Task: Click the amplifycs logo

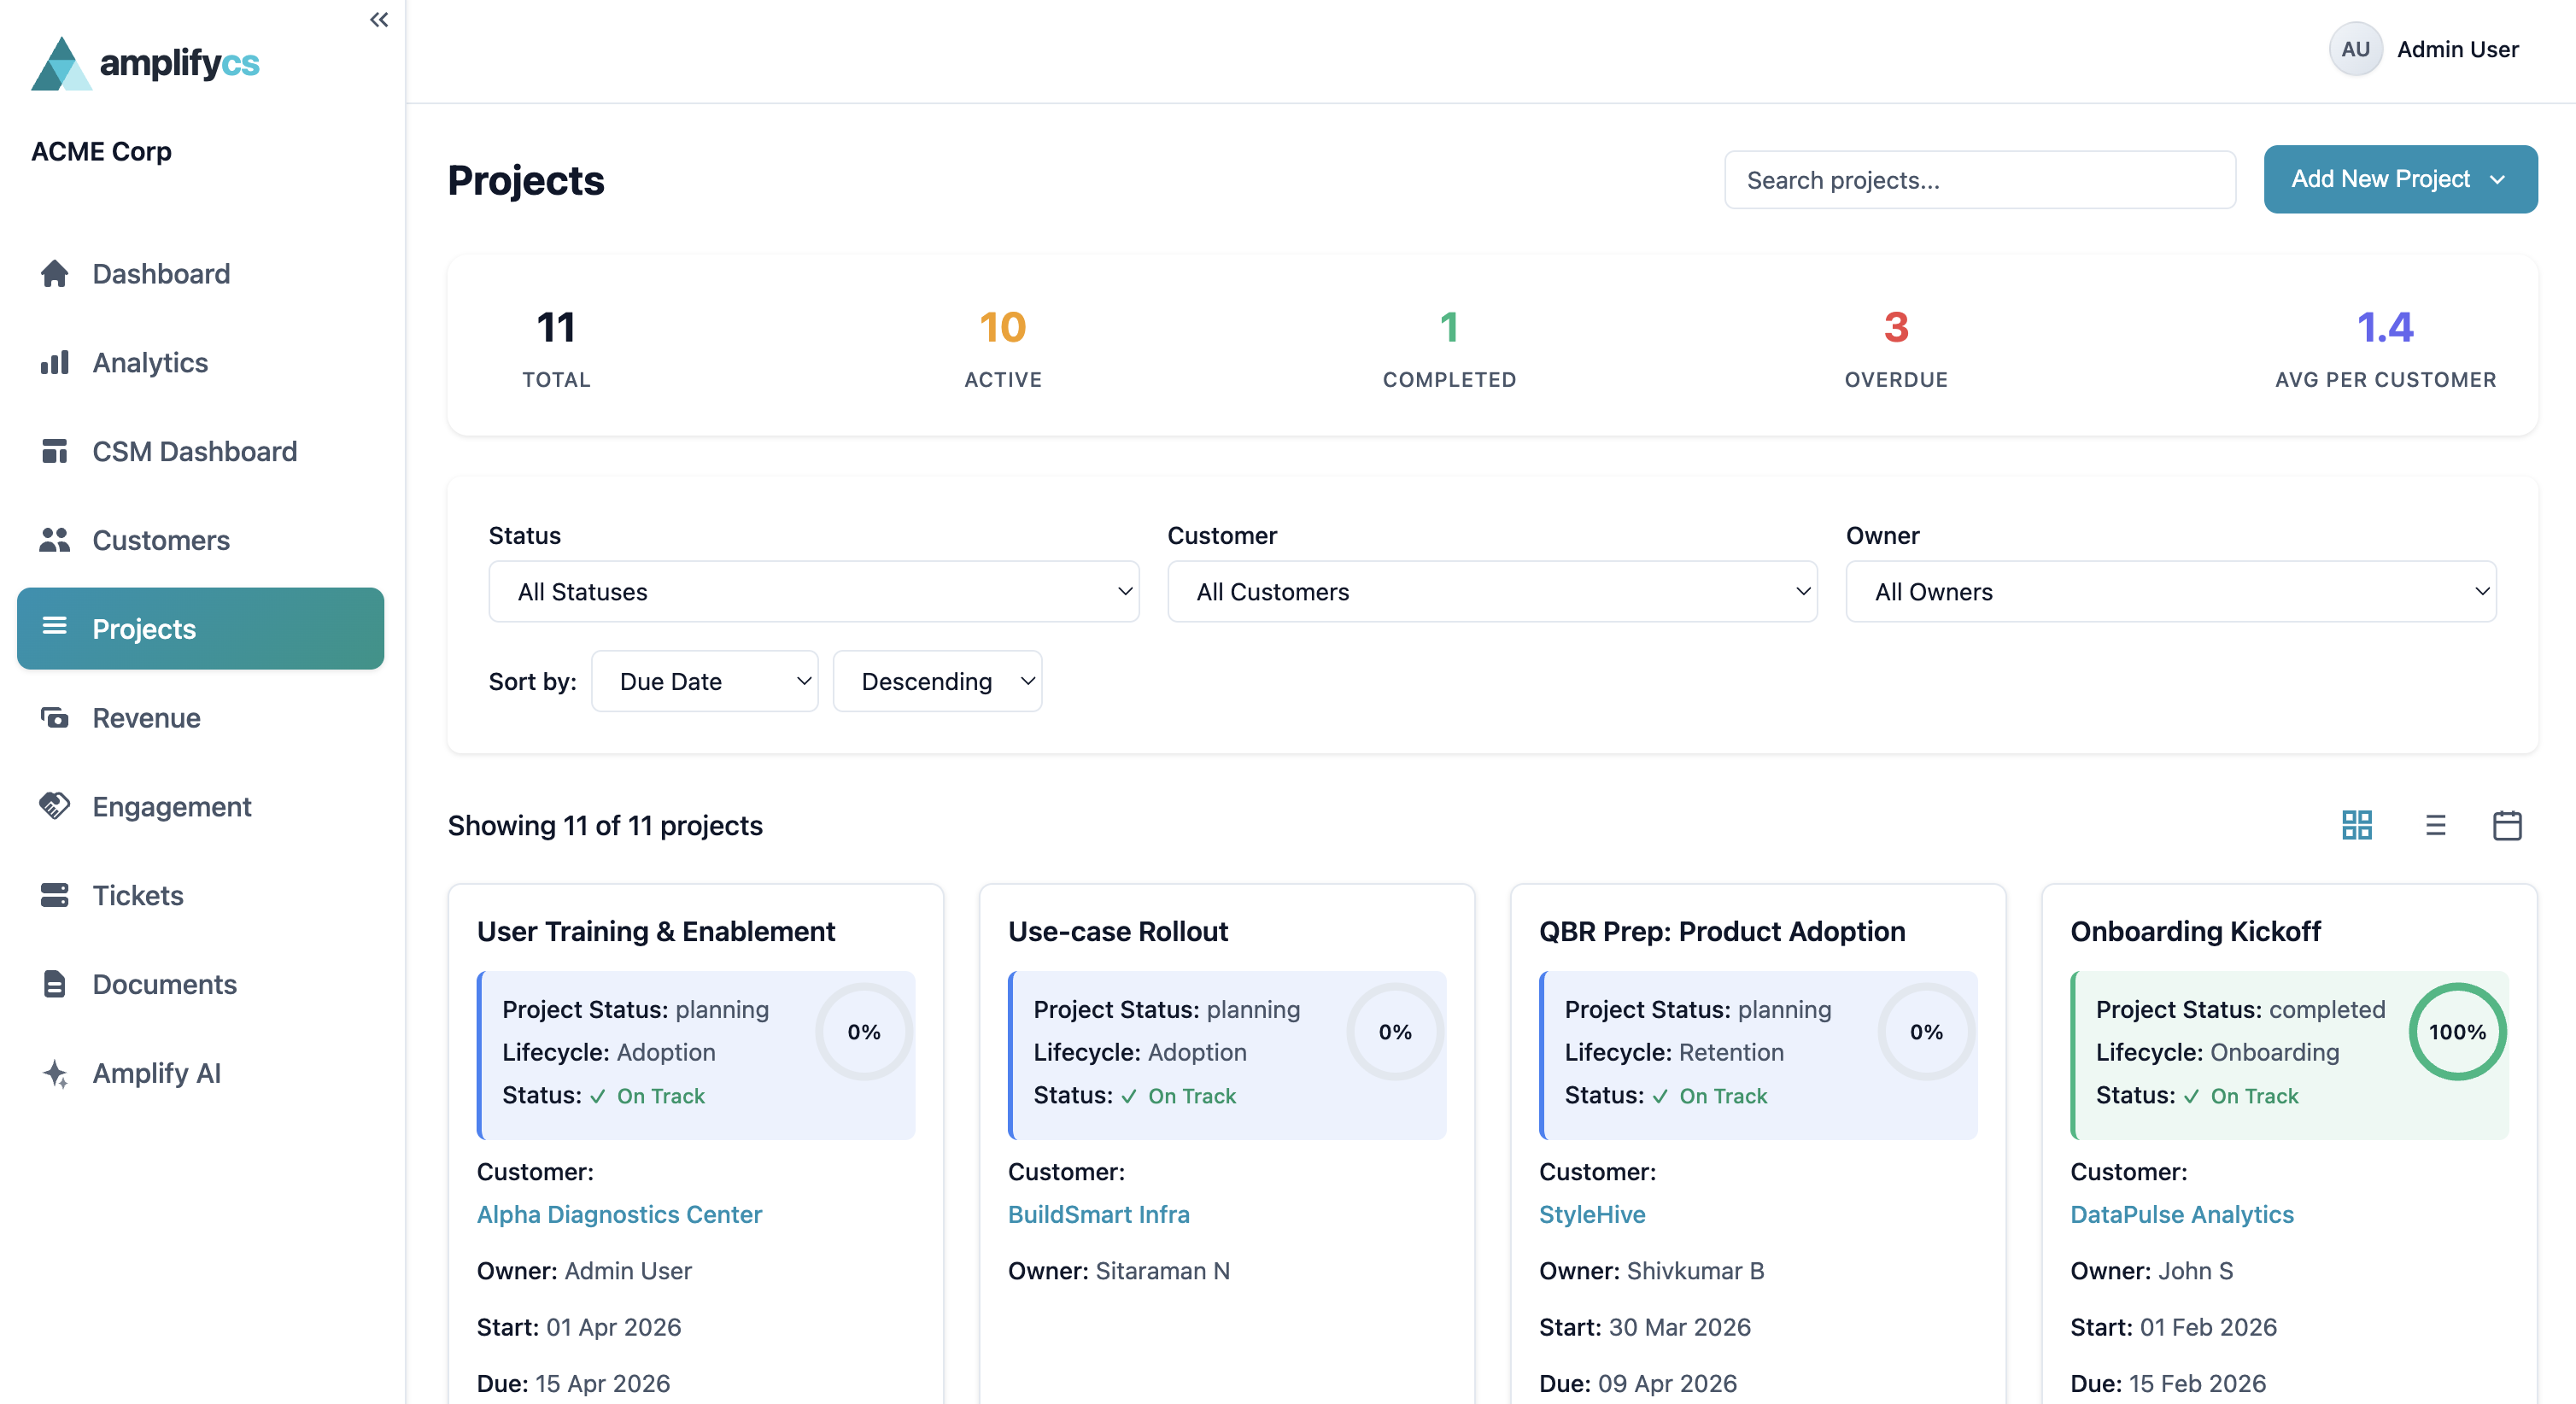Action: (x=146, y=63)
